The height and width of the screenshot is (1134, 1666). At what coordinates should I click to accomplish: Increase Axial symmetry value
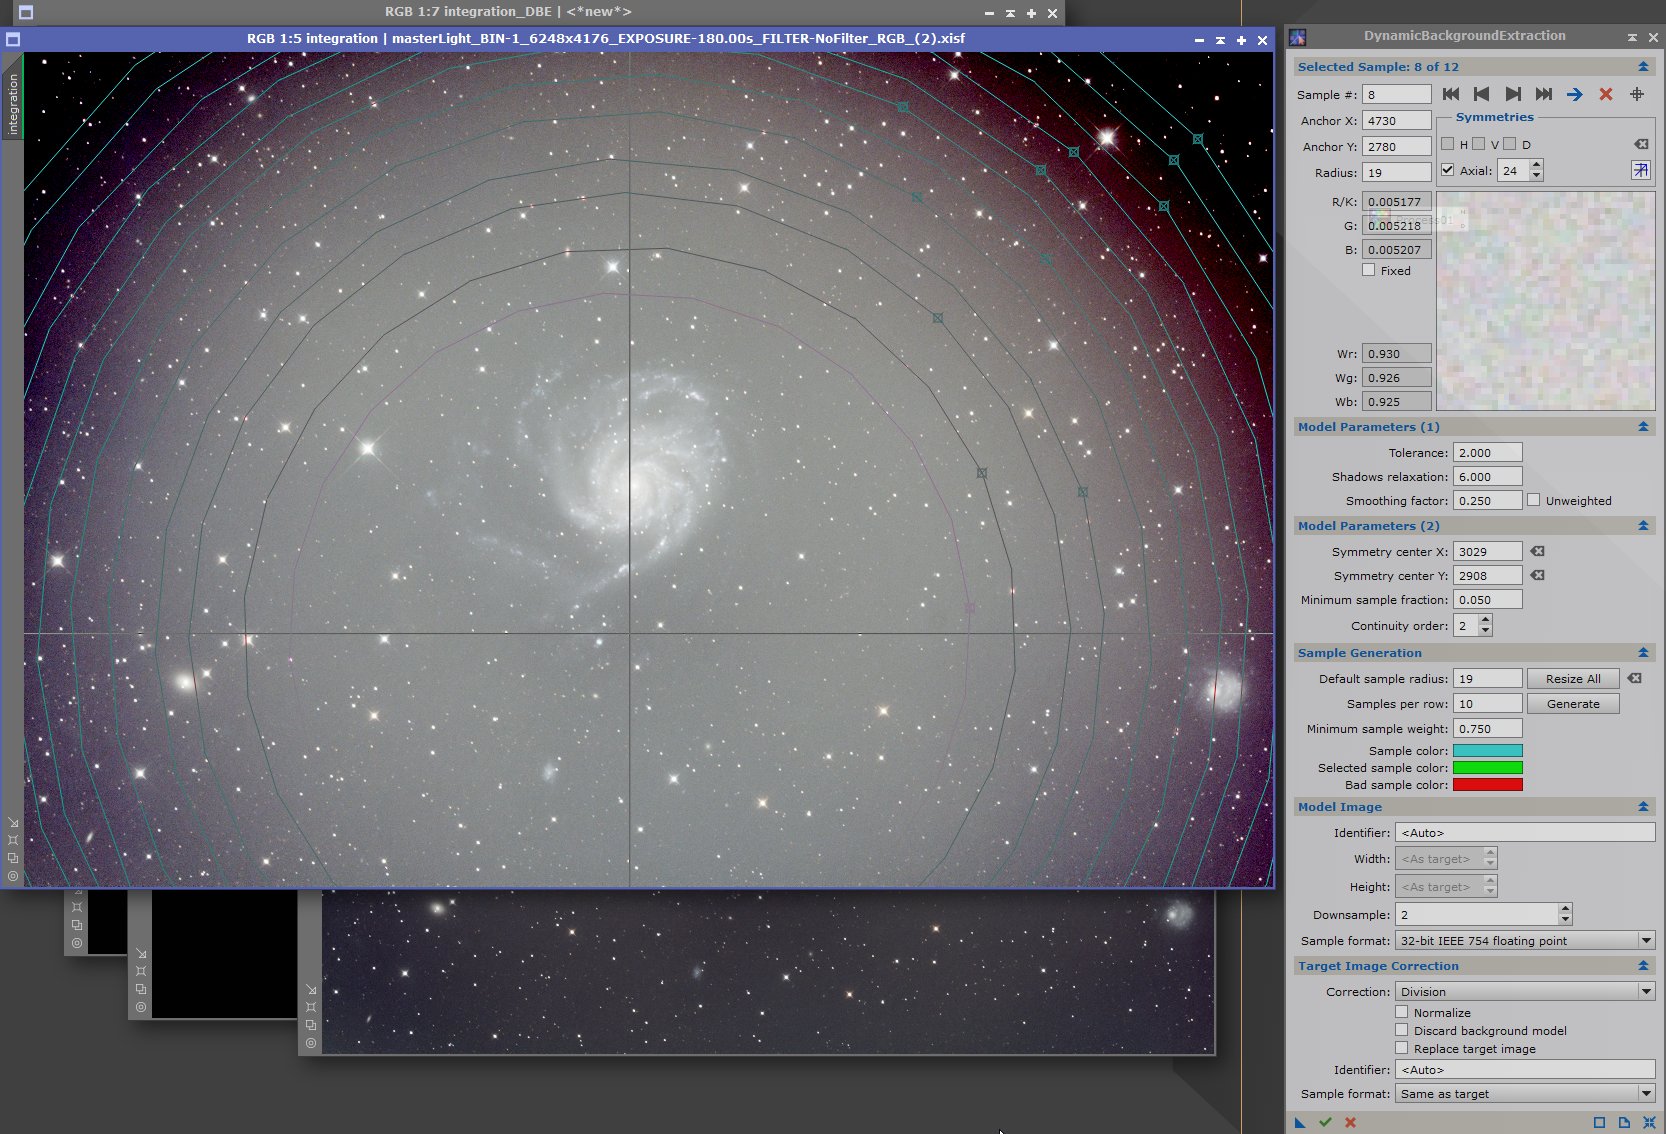point(1537,165)
